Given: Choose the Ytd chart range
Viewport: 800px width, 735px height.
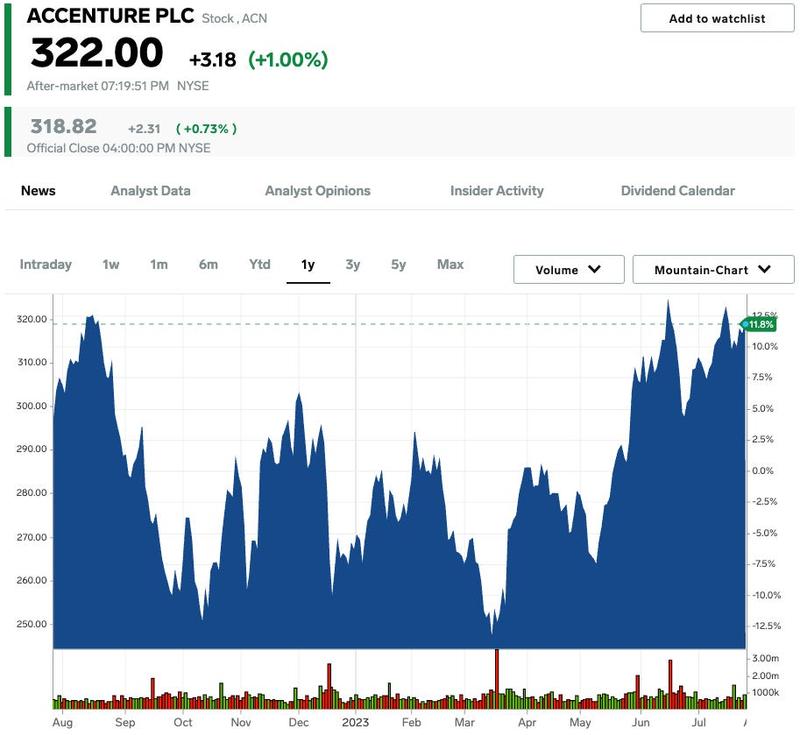Looking at the screenshot, I should (x=260, y=264).
